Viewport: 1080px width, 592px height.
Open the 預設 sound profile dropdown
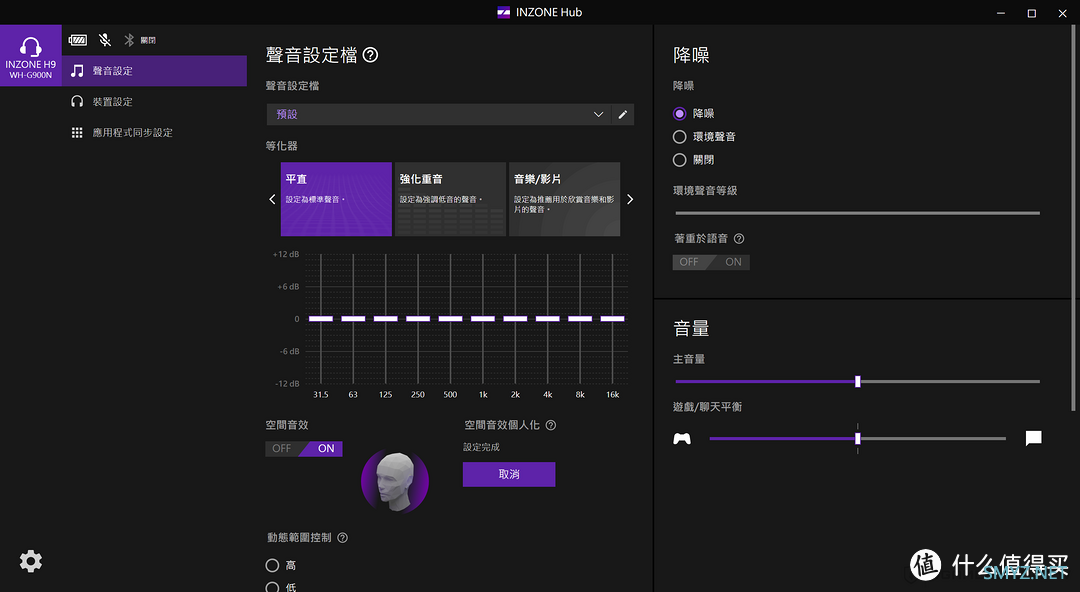point(439,114)
